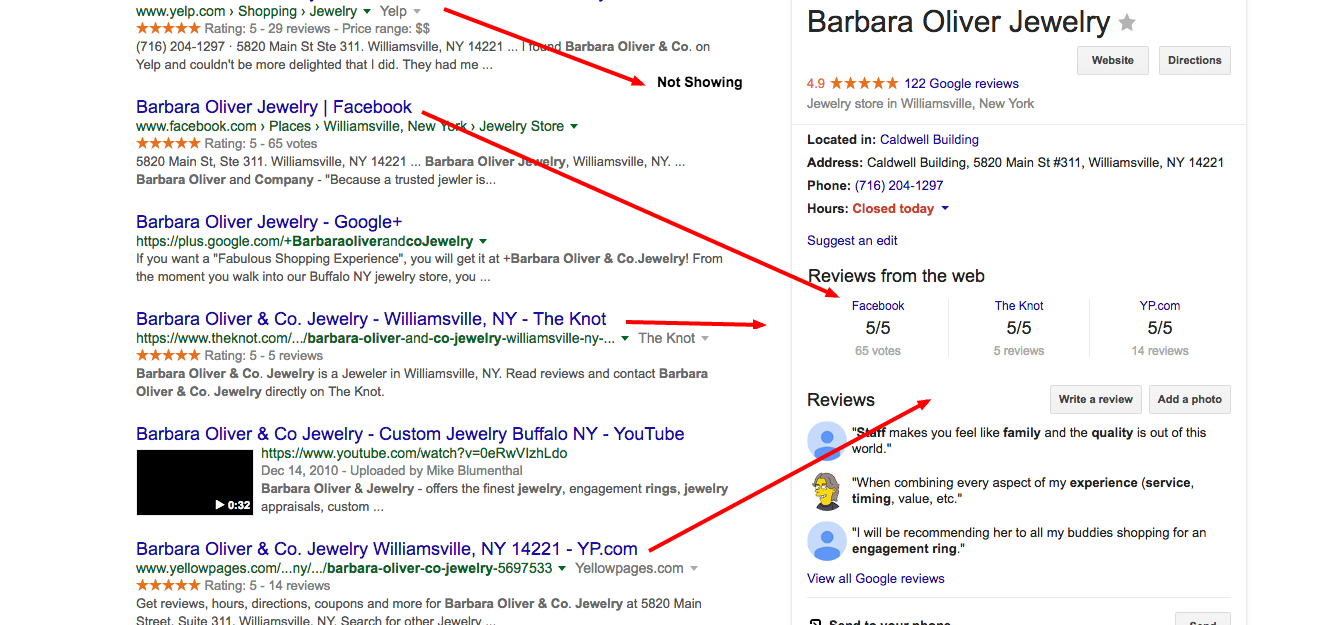Image resolution: width=1326 pixels, height=625 pixels.
Task: Click 'When combining every aspect' review snippet
Action: [1023, 490]
